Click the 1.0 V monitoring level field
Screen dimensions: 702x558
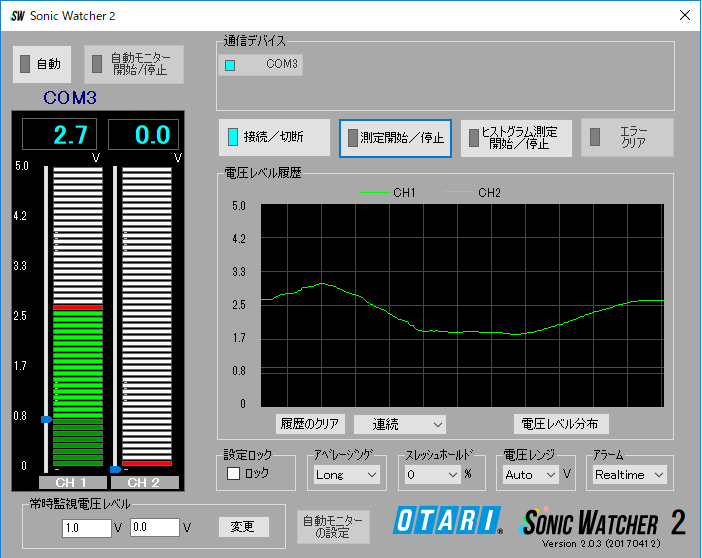click(86, 527)
